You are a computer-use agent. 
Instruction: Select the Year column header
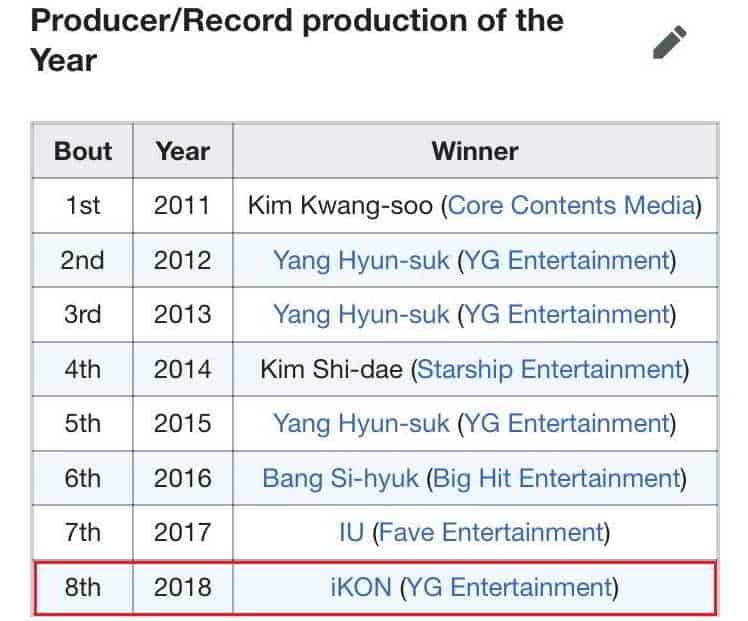point(182,151)
